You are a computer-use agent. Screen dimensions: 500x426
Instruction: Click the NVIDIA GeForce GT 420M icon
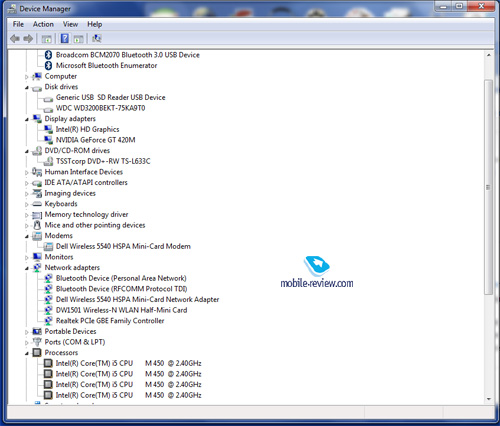[48, 140]
